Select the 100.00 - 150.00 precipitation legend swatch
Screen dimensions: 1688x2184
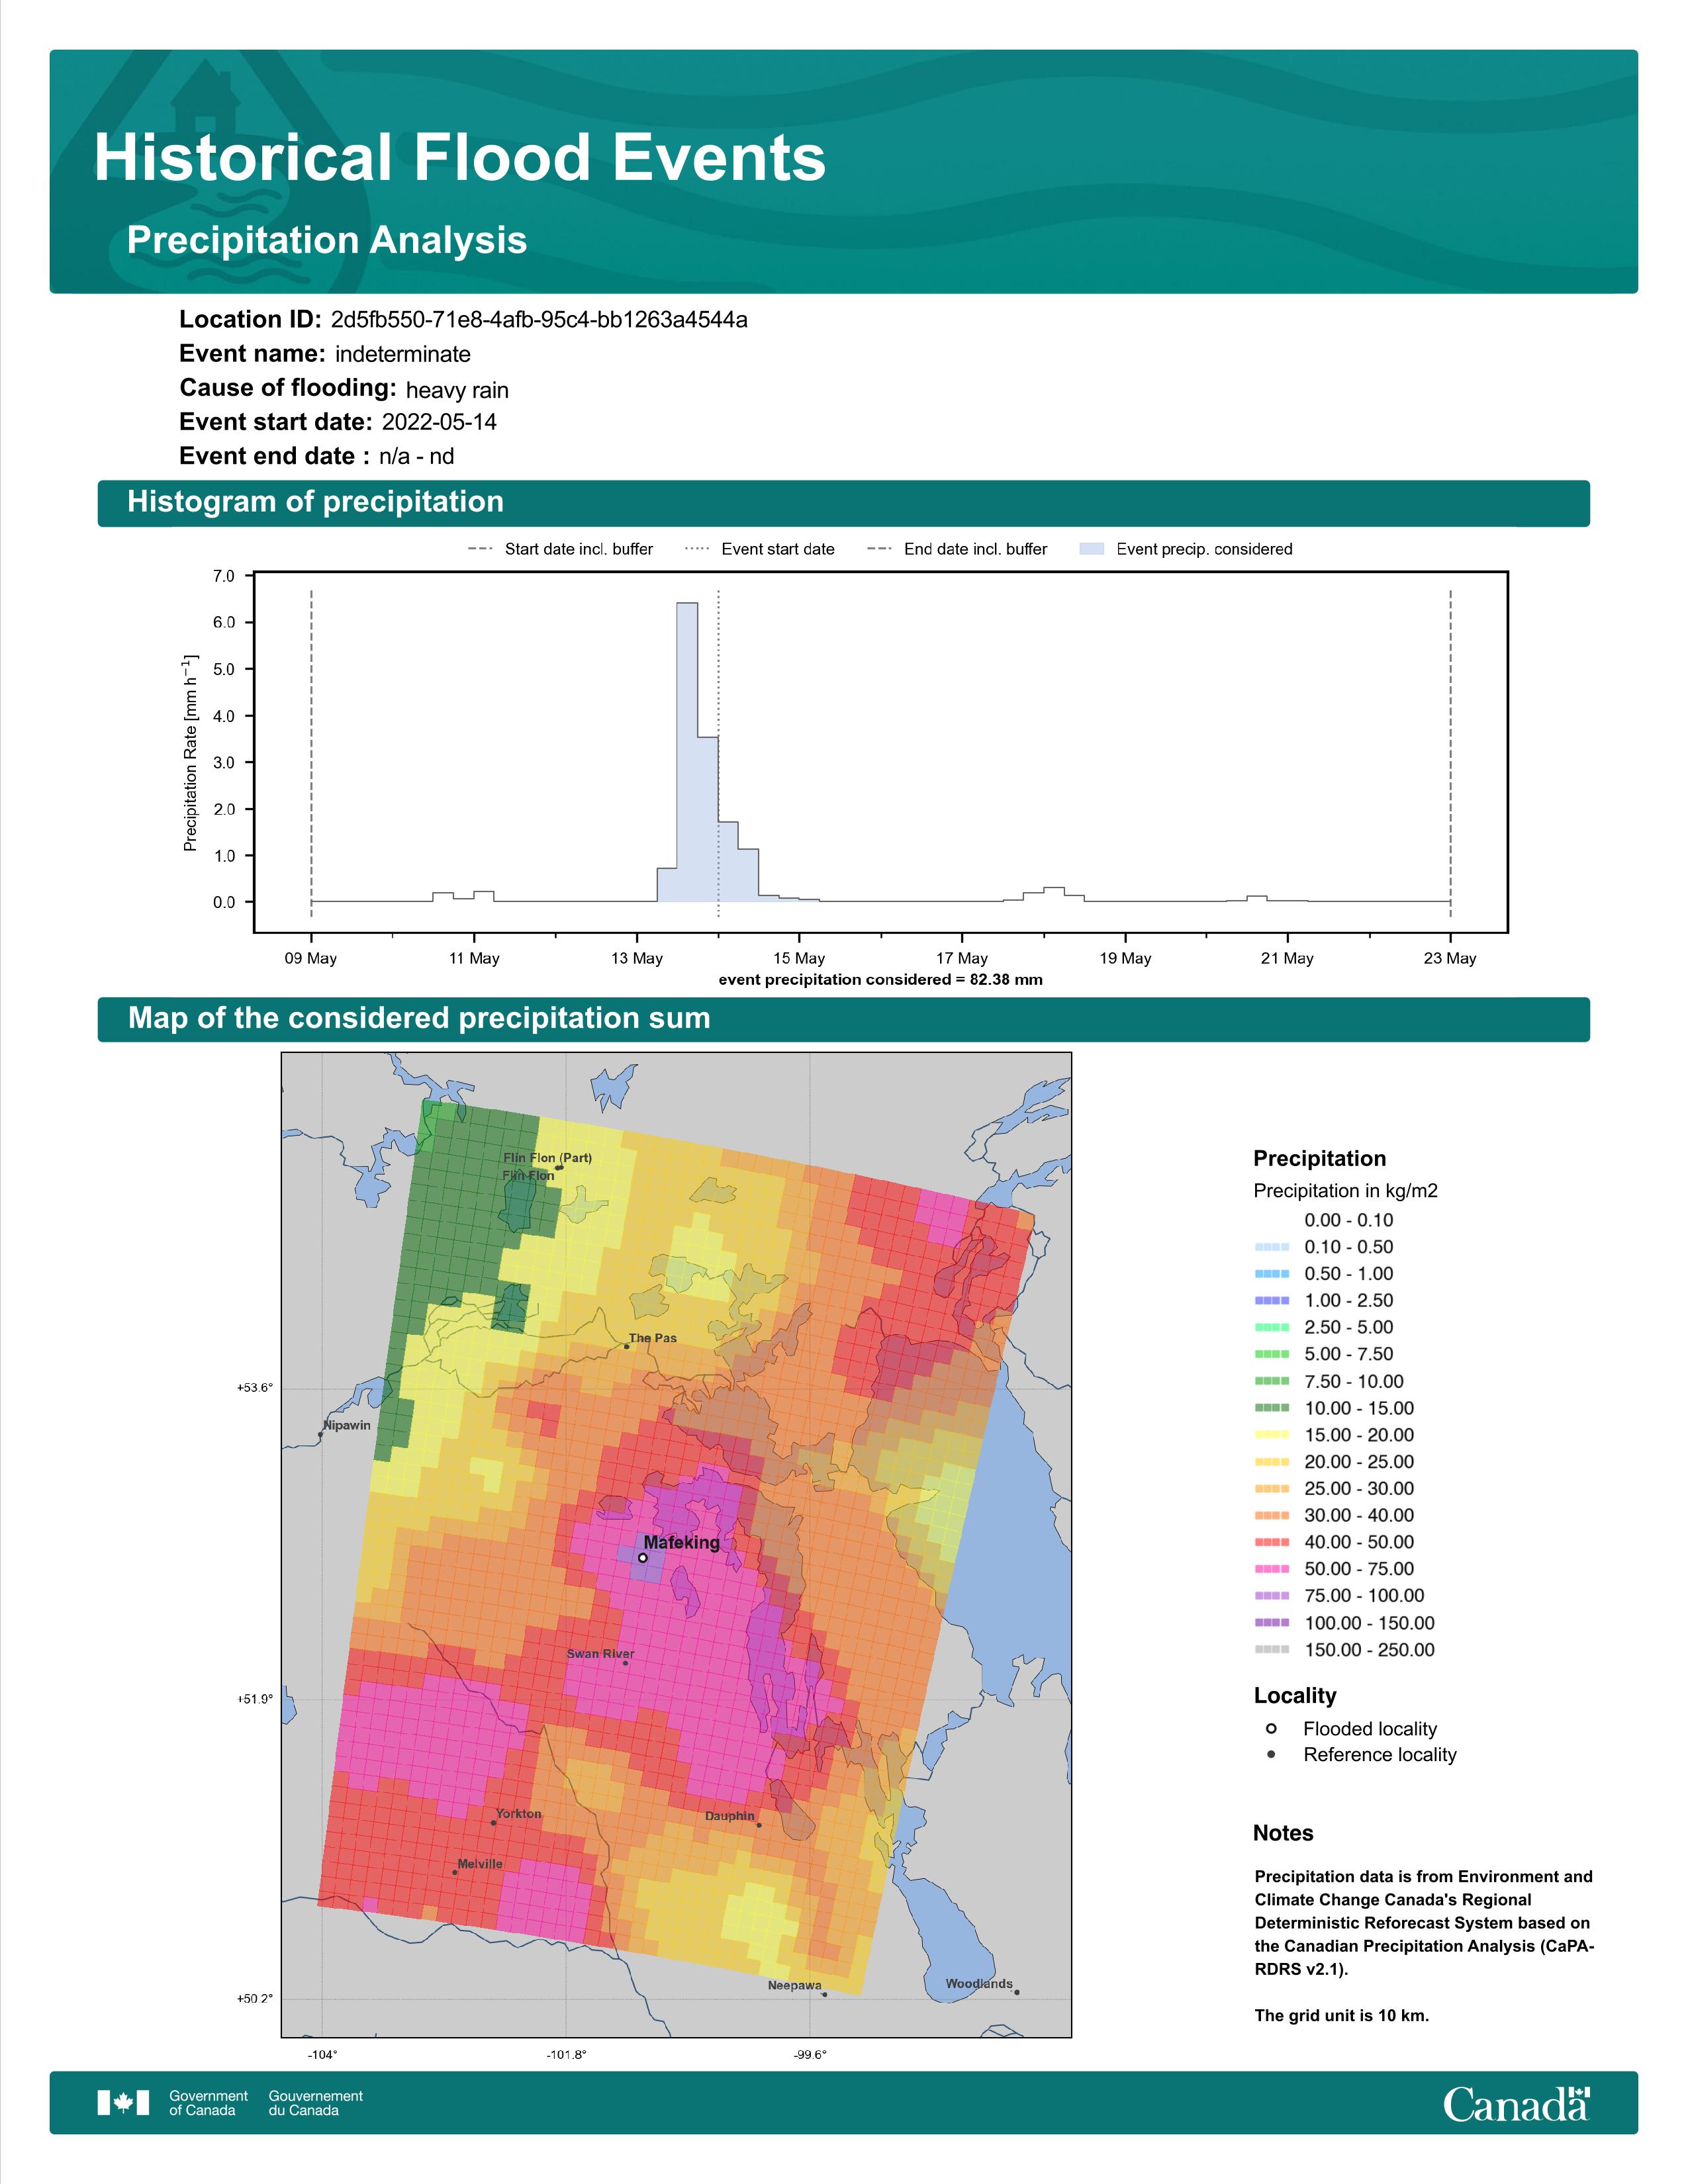pyautogui.click(x=1272, y=1623)
